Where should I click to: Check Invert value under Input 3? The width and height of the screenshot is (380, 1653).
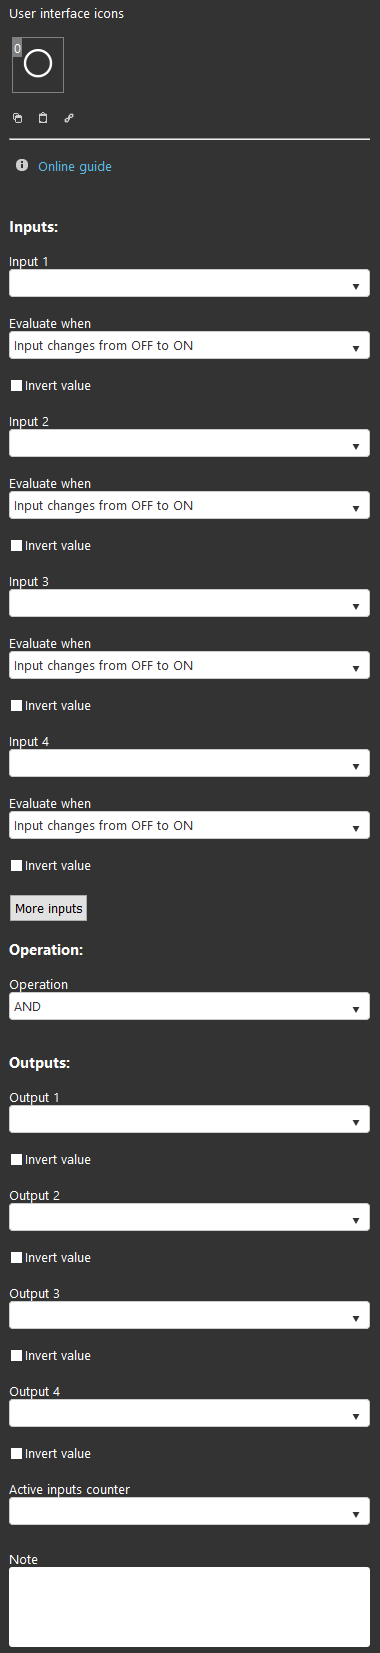pyautogui.click(x=16, y=705)
